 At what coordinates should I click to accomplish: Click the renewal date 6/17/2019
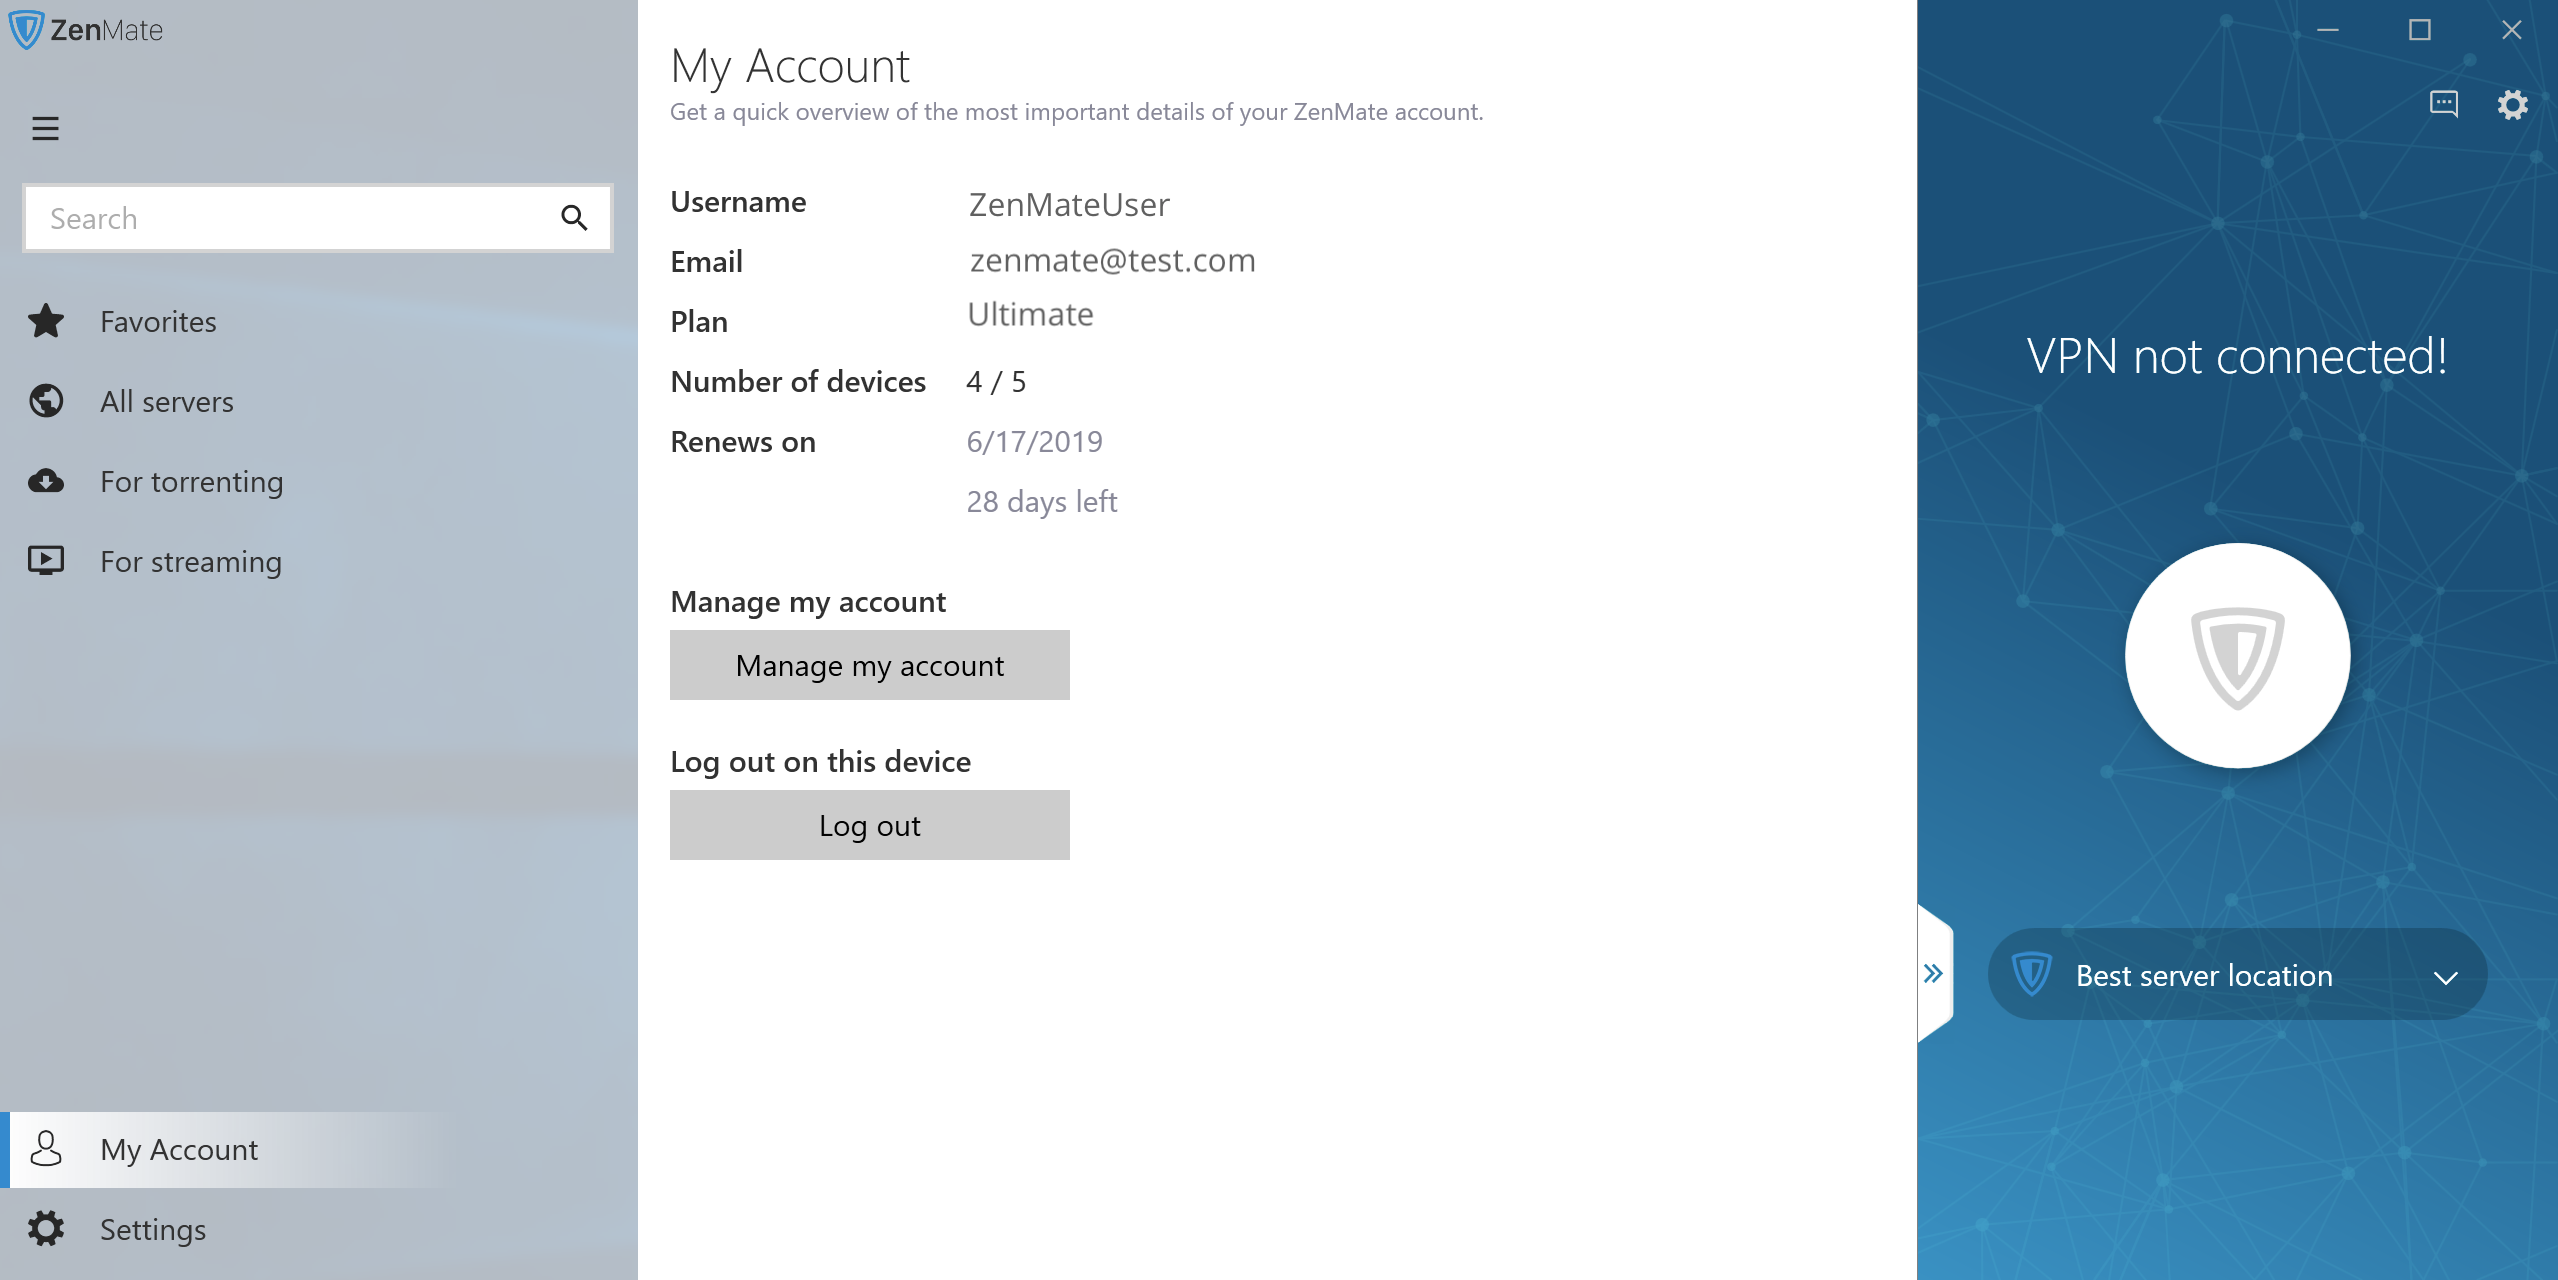(1035, 441)
